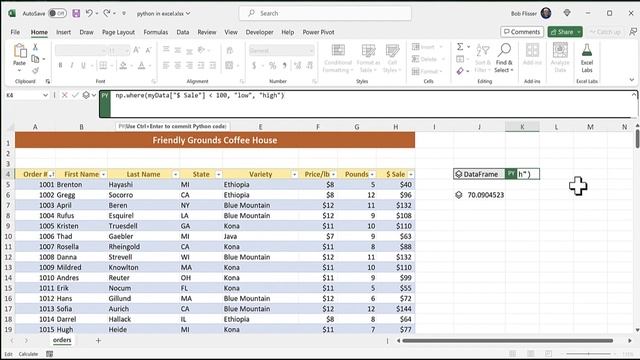Click the Bob Flisser account avatar

546,13
